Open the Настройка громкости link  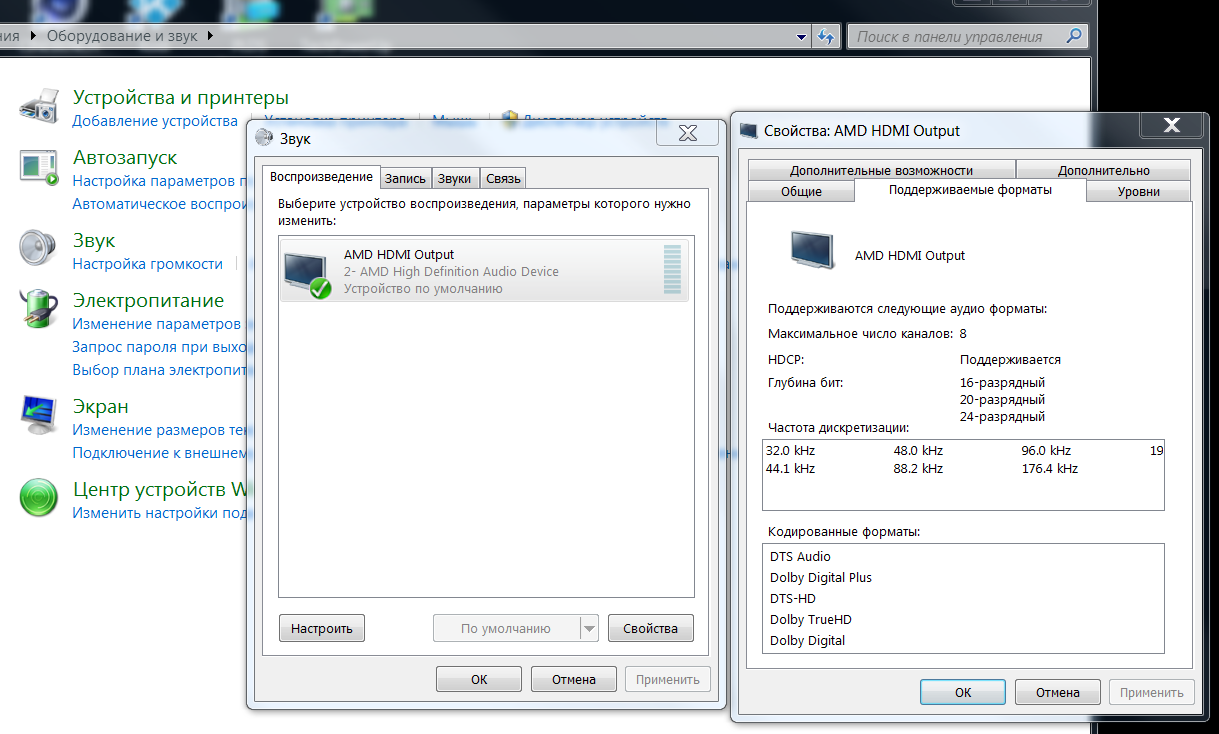[147, 264]
